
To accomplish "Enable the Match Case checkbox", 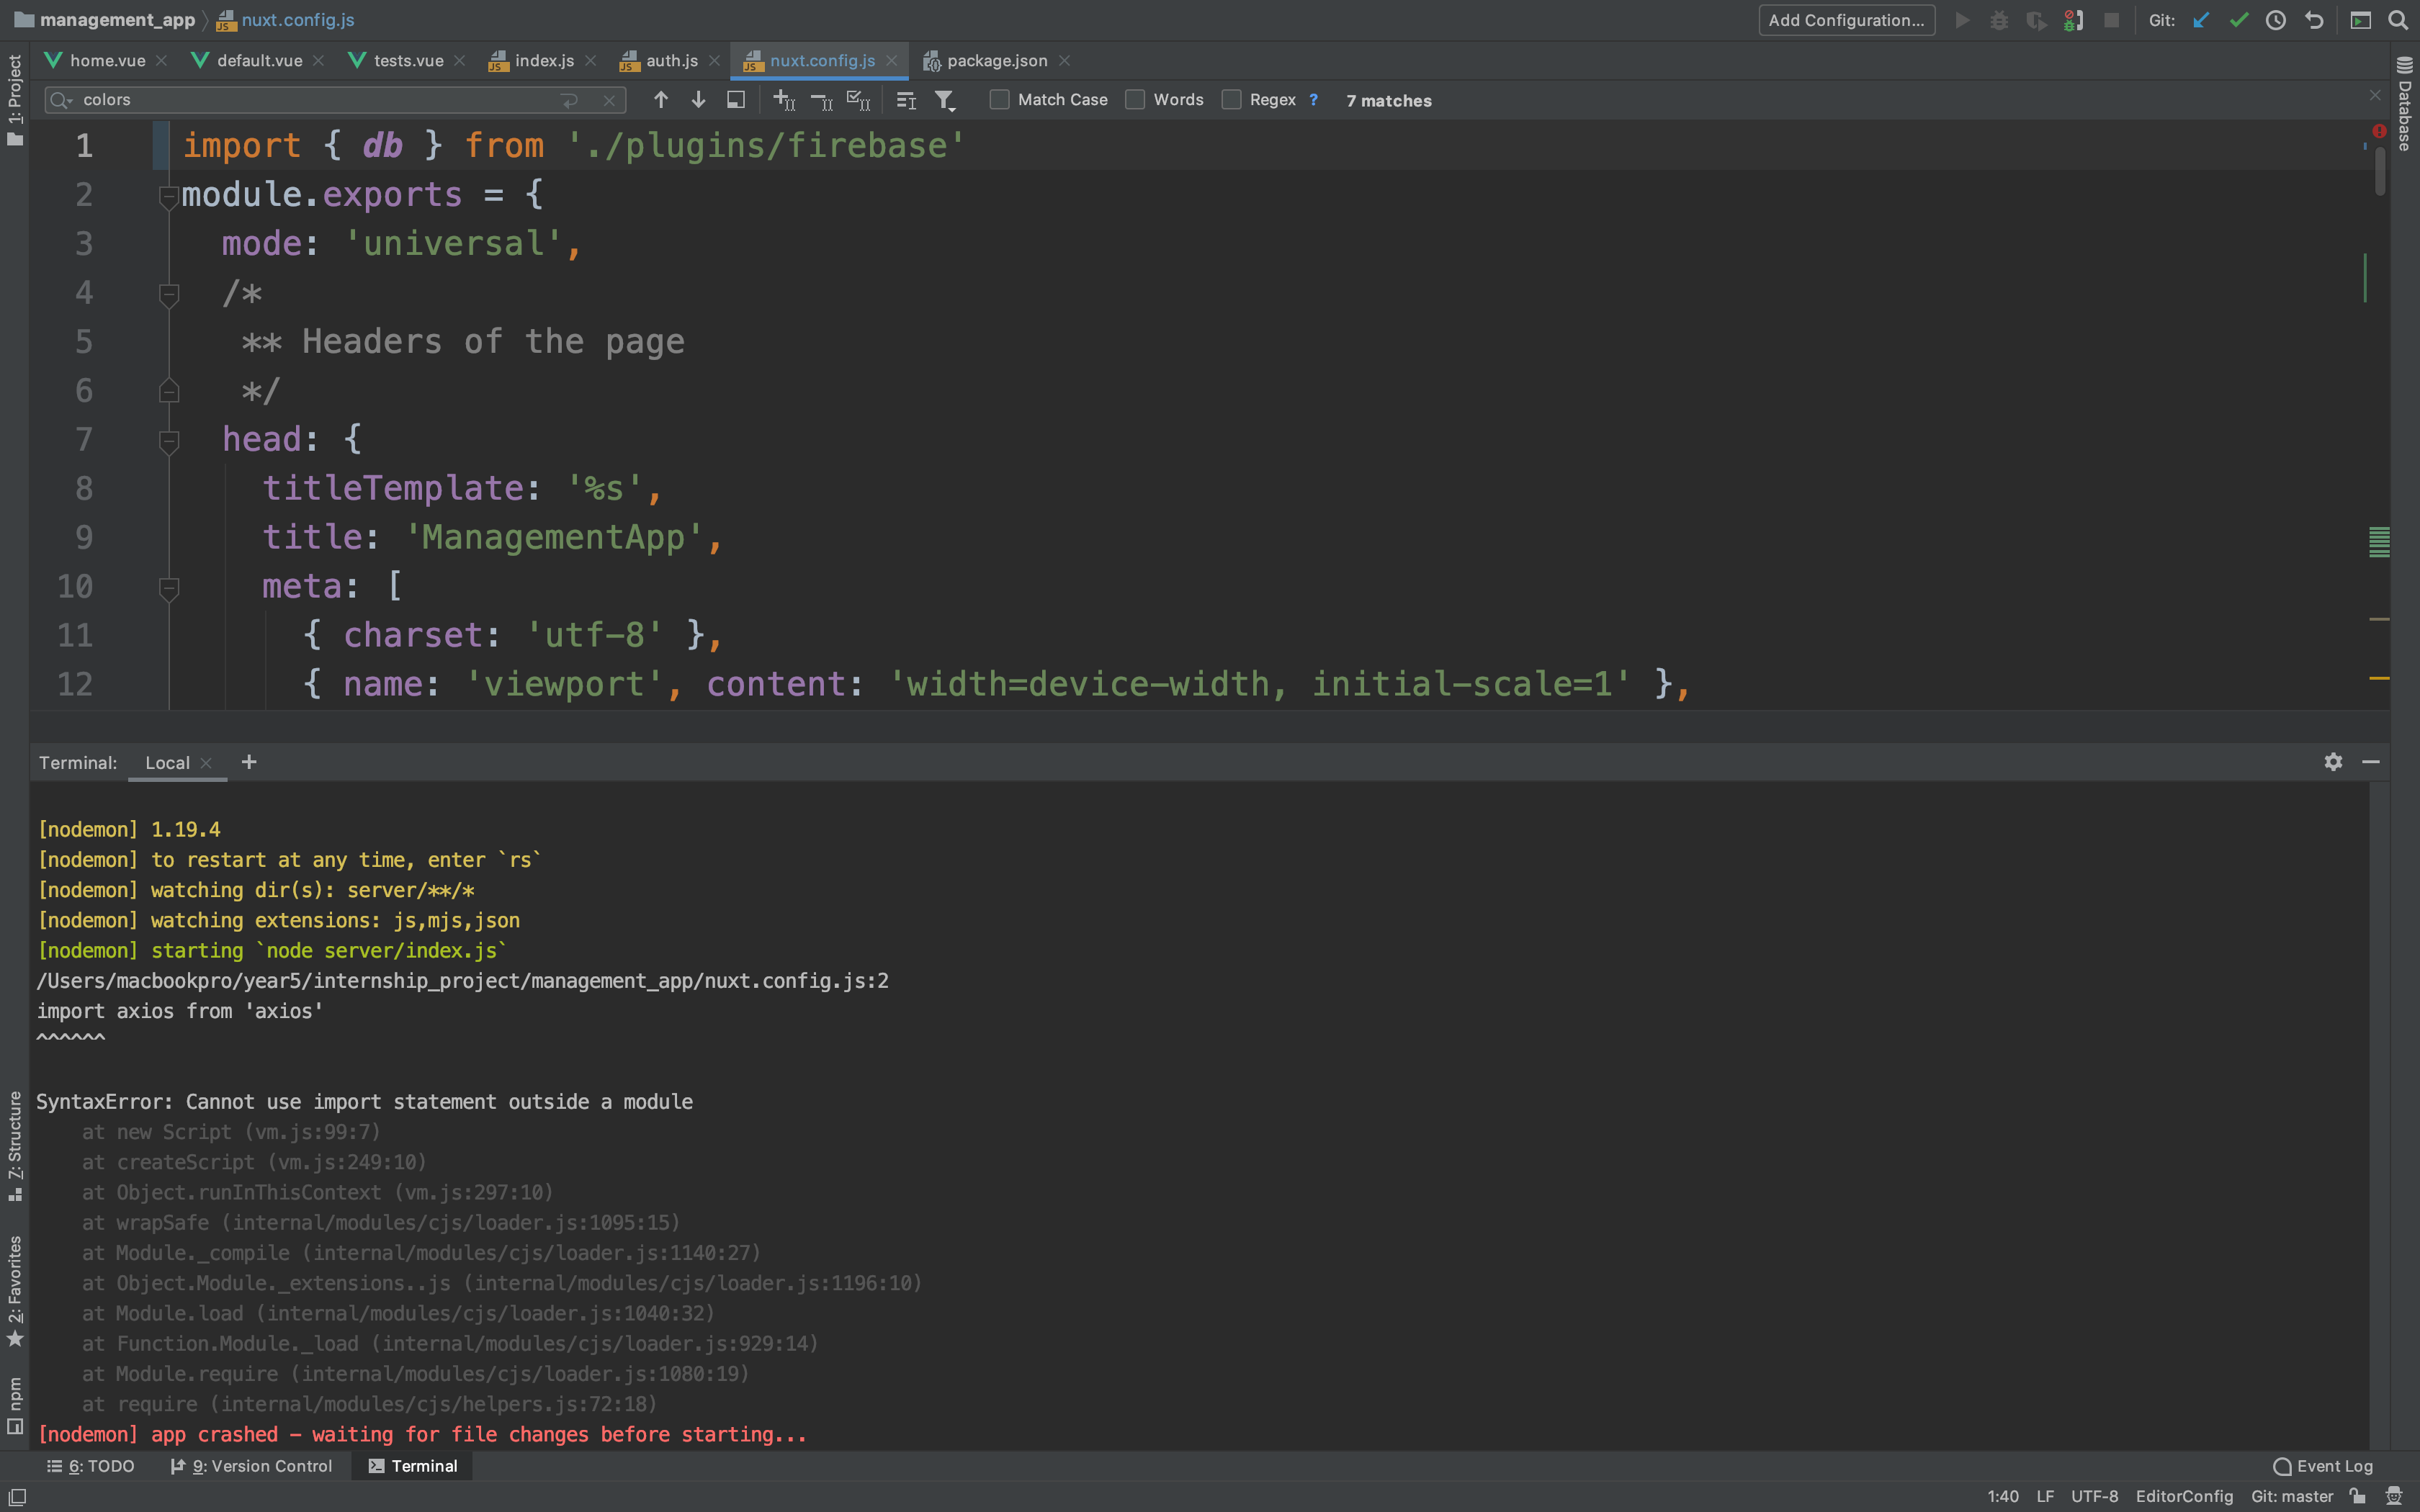I will click(x=1000, y=99).
